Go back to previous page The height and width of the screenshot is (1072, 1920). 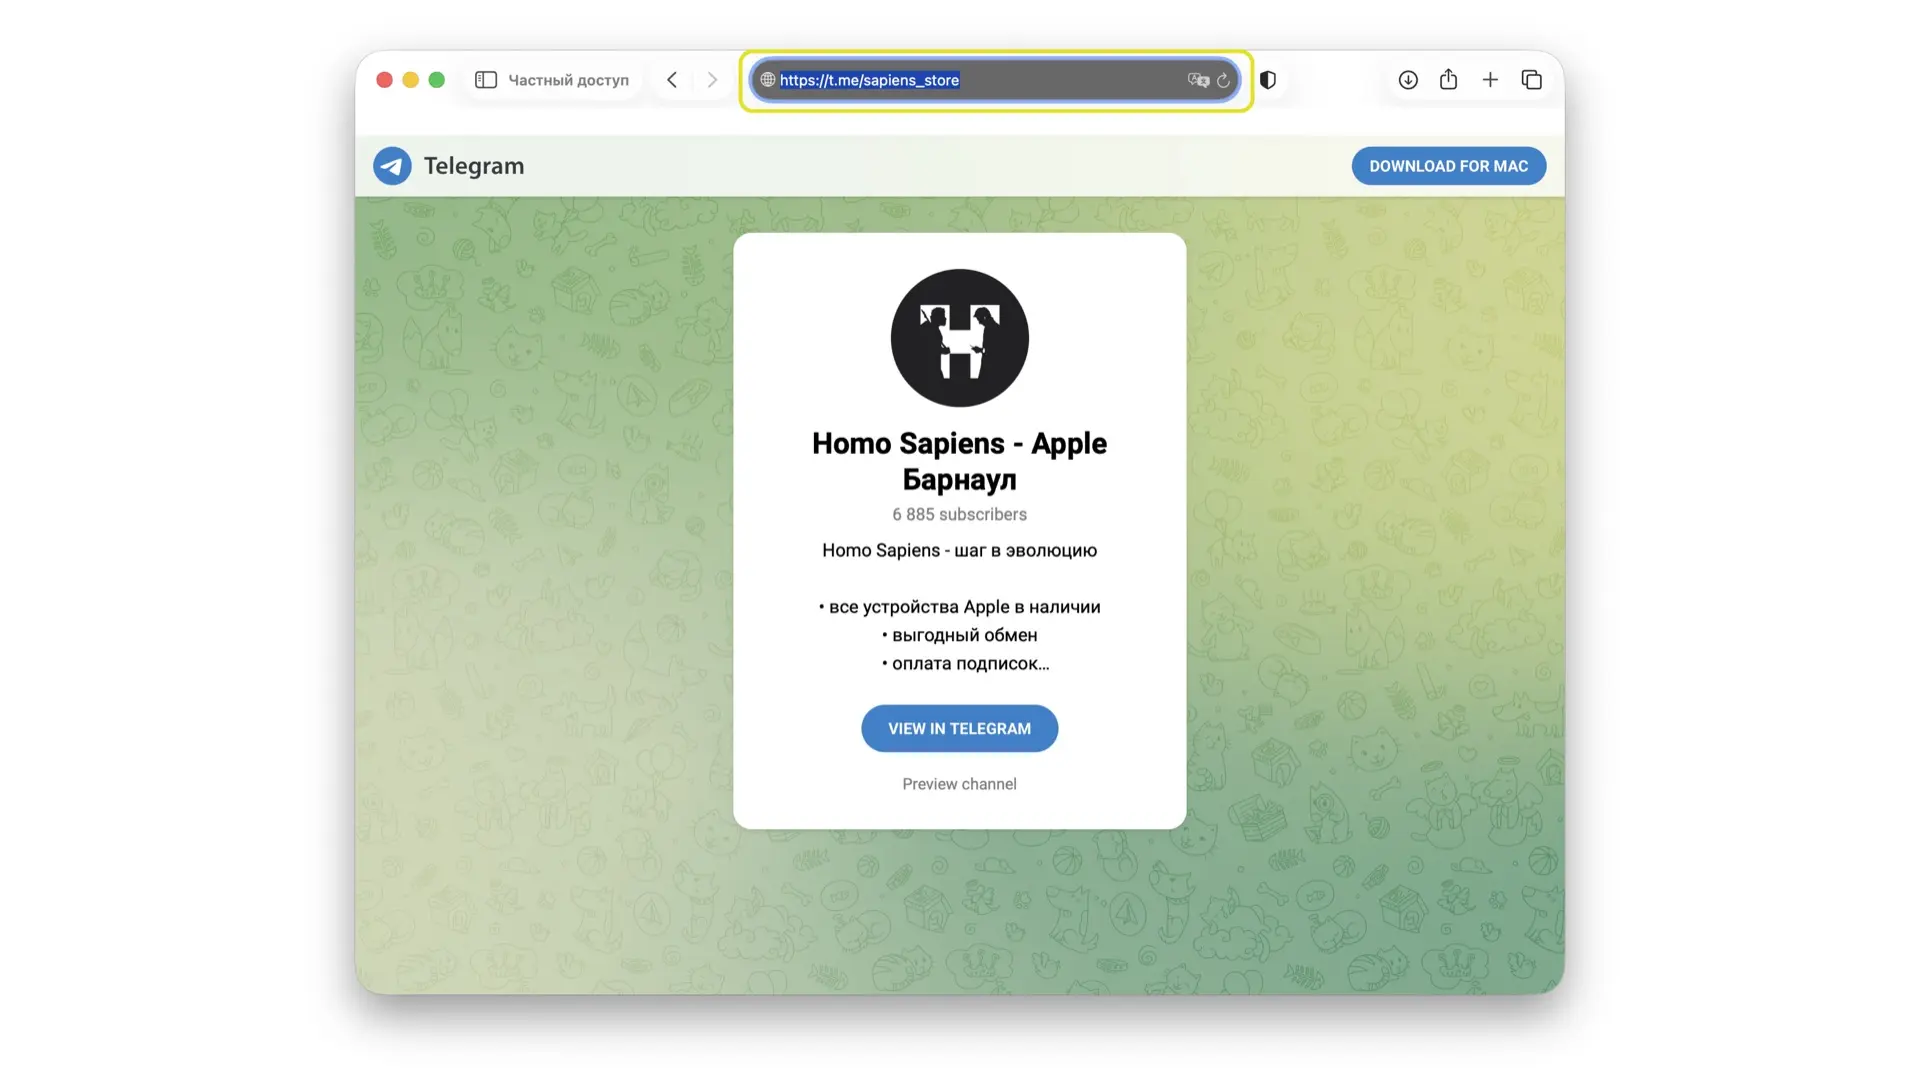tap(672, 80)
